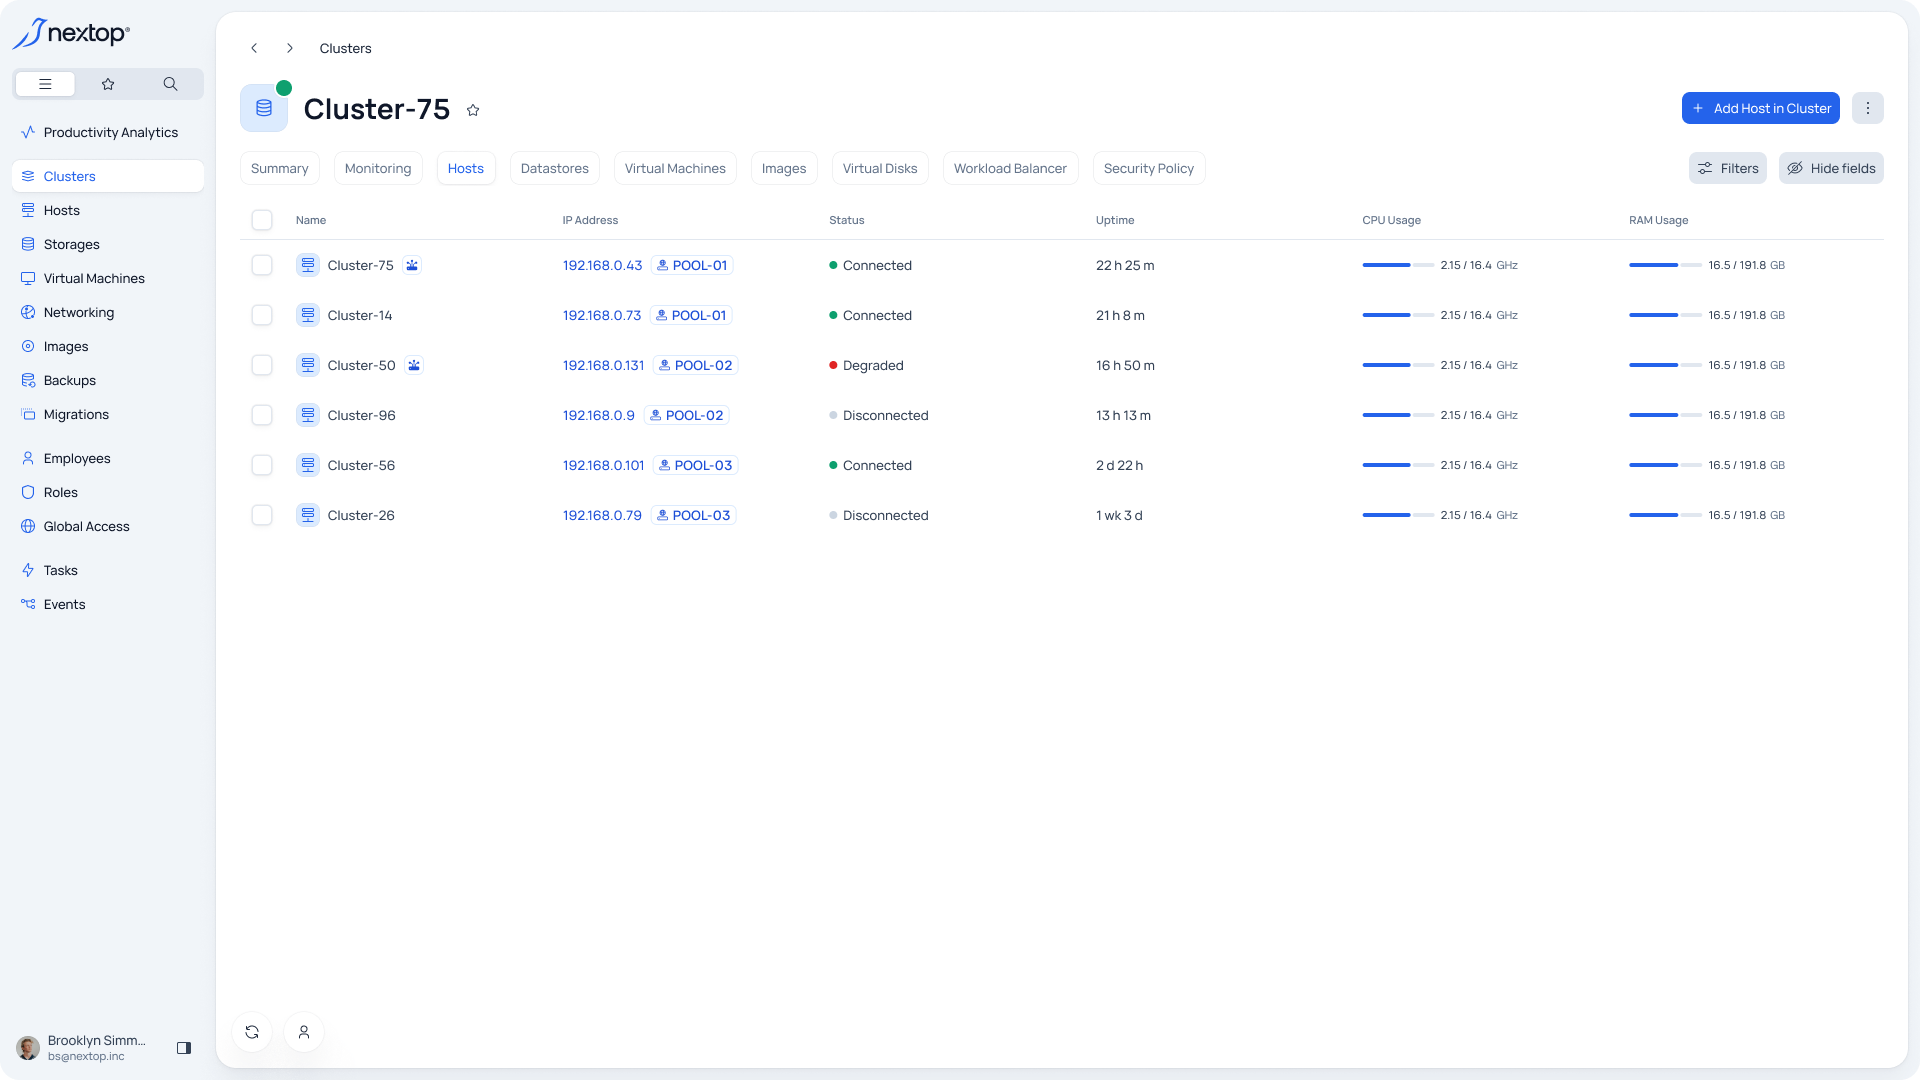Open Hosts in the sidebar
This screenshot has height=1080, width=1920.
point(108,210)
